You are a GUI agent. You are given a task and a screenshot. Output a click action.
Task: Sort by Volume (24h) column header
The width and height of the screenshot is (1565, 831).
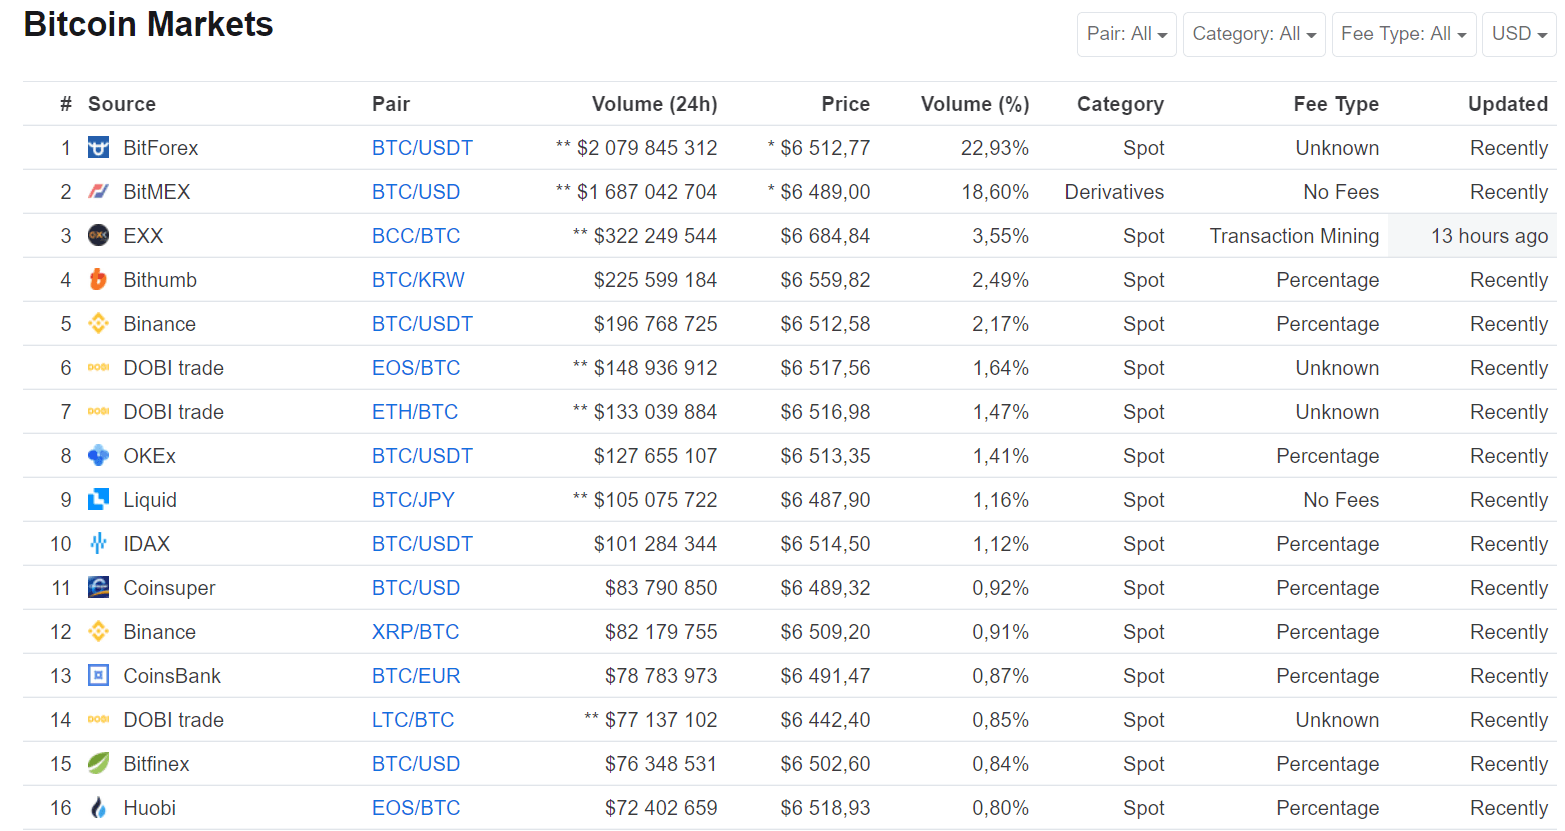pyautogui.click(x=654, y=104)
